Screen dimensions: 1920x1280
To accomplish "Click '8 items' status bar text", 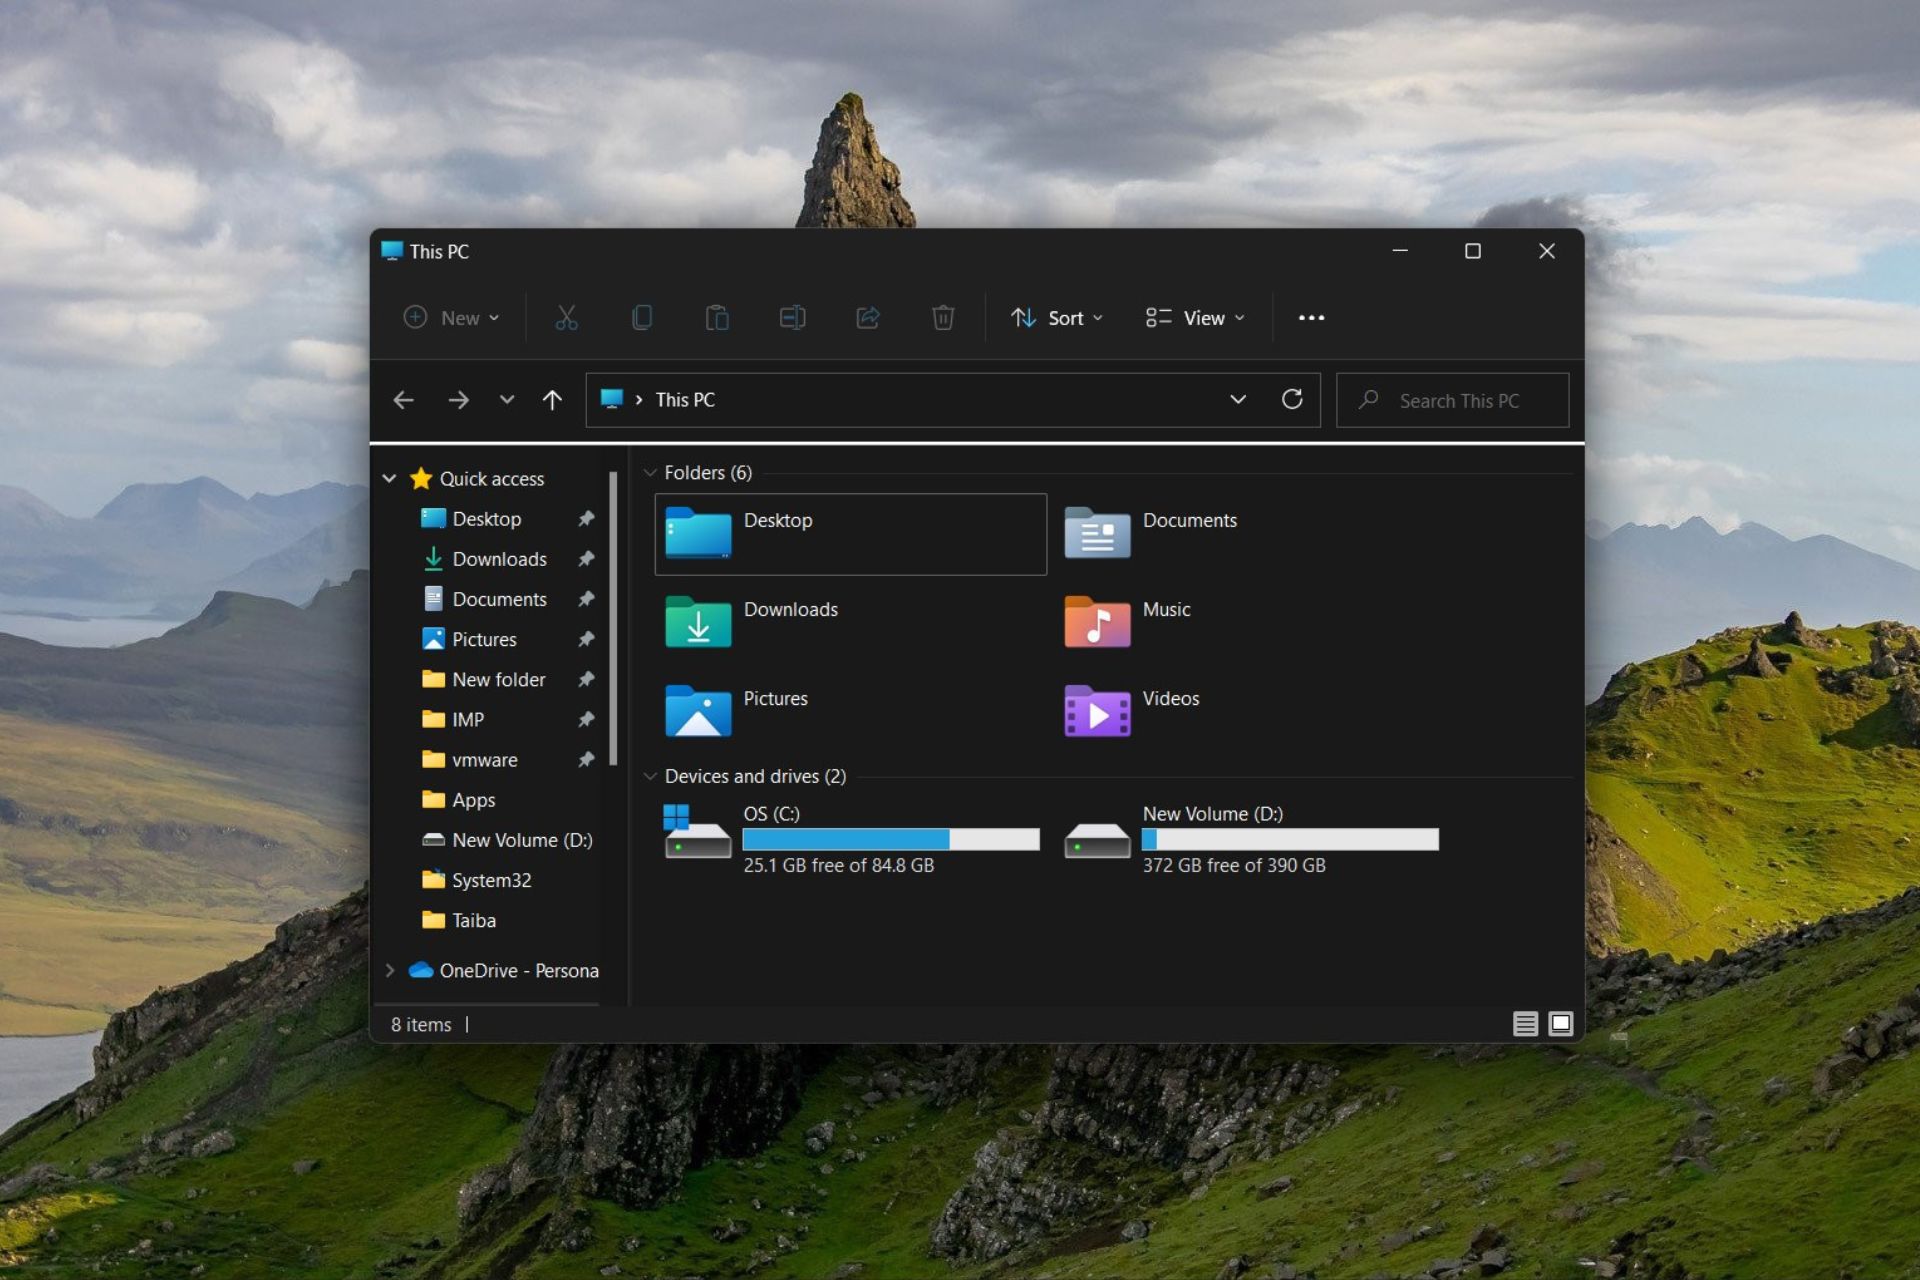I will (421, 1025).
